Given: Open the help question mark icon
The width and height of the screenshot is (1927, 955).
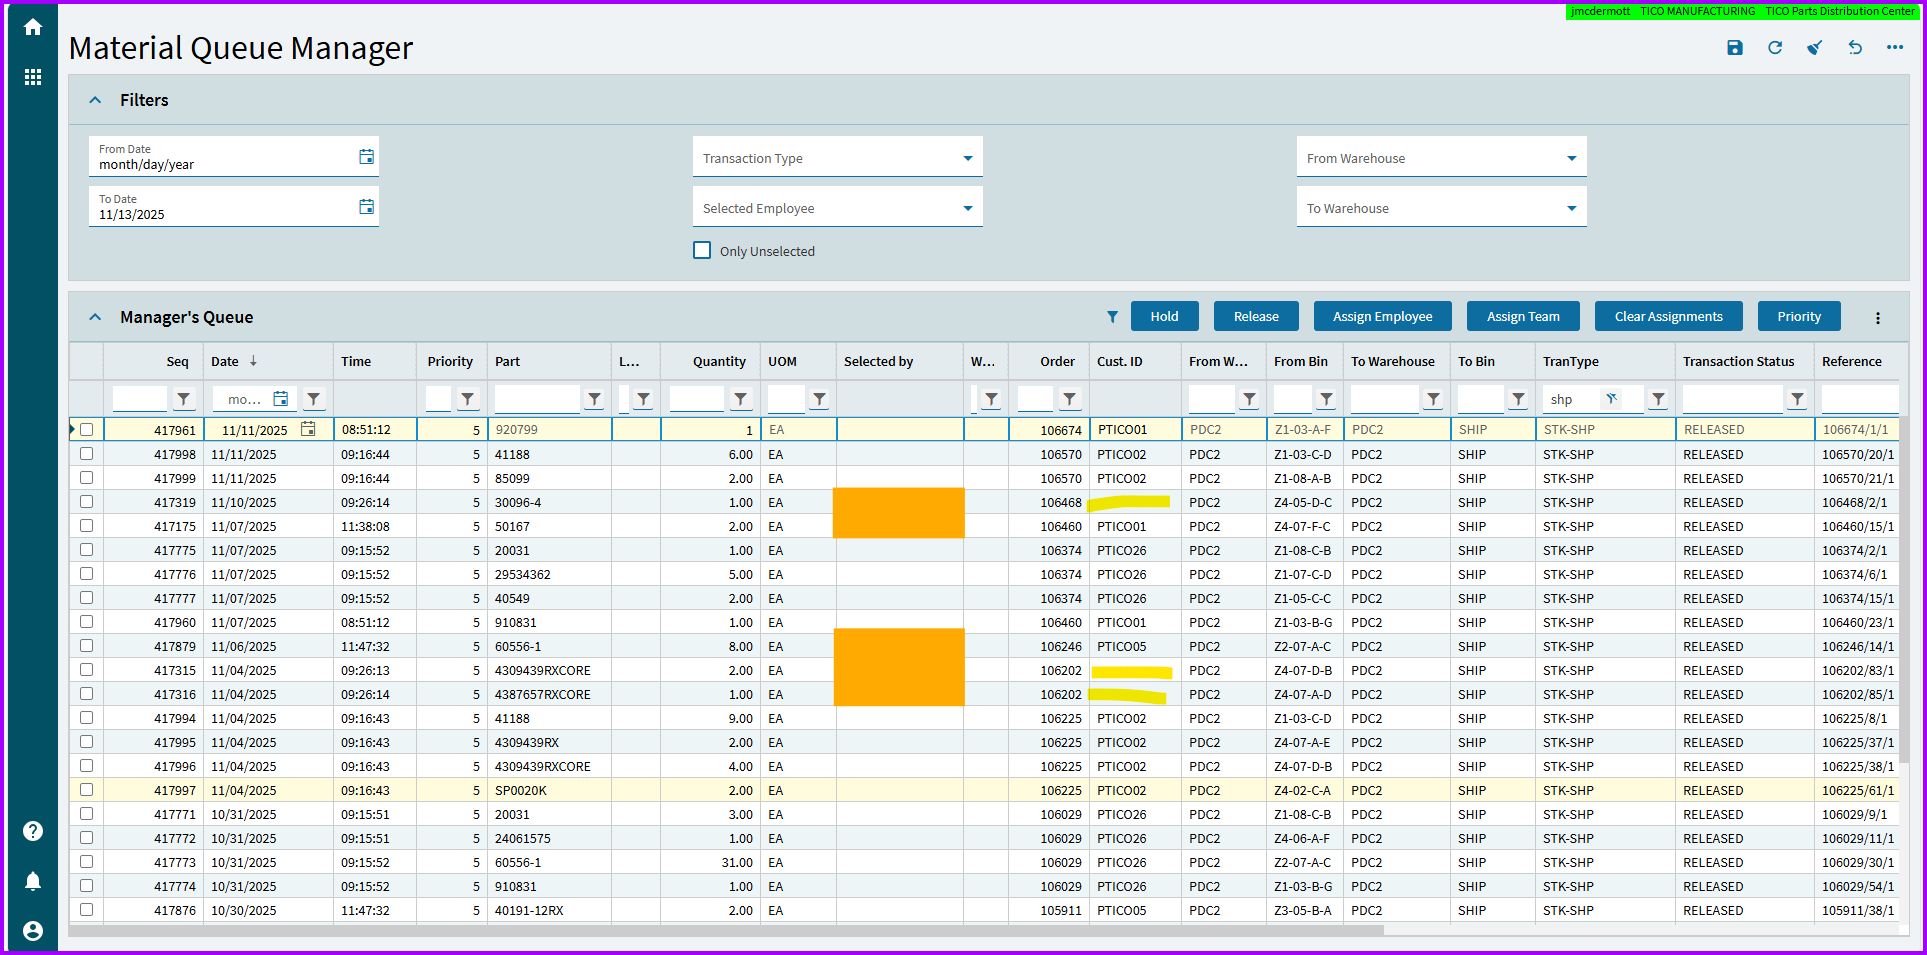Looking at the screenshot, I should point(33,831).
